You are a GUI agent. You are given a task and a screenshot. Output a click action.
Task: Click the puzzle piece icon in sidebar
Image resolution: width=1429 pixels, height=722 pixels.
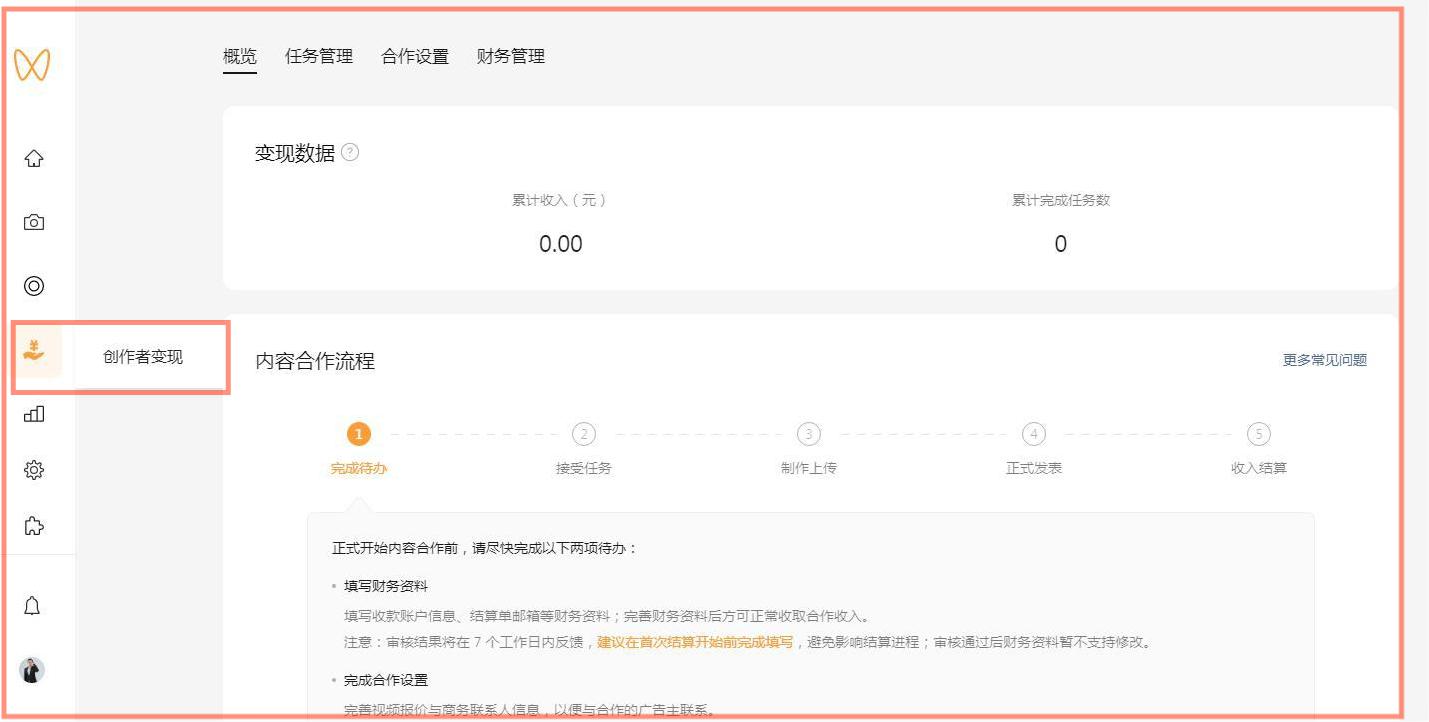click(33, 526)
